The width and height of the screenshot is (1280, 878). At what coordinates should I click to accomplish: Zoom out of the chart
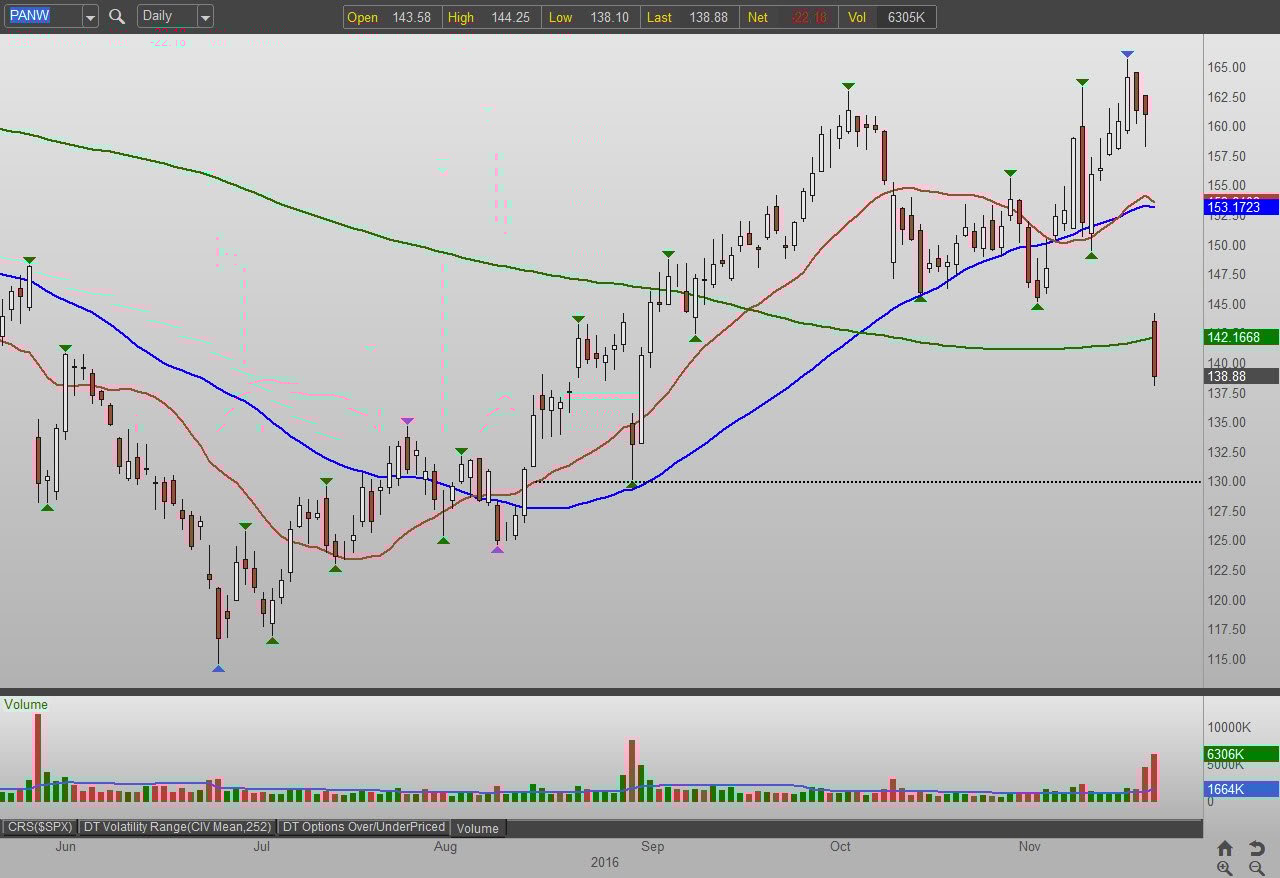click(1257, 868)
